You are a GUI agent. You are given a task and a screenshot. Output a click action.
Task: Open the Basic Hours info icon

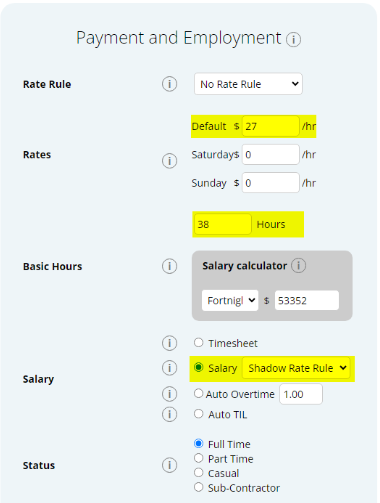[x=169, y=266]
